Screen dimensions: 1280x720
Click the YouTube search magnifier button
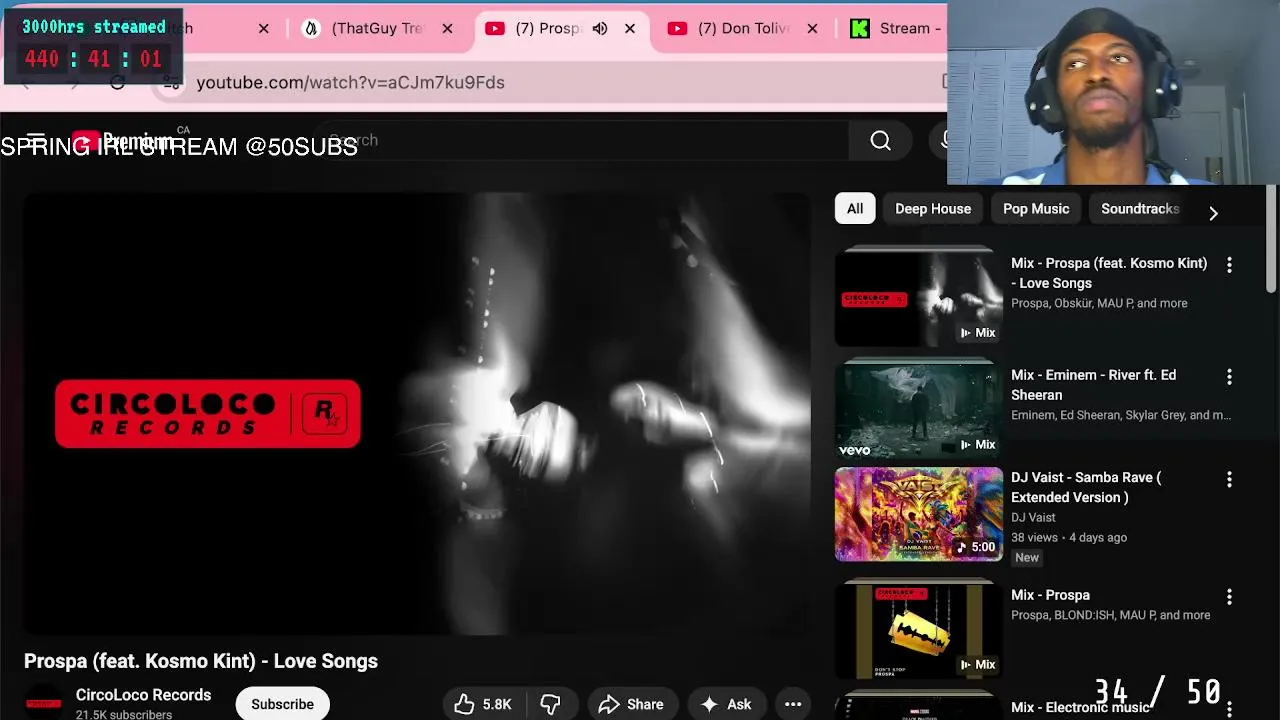880,141
